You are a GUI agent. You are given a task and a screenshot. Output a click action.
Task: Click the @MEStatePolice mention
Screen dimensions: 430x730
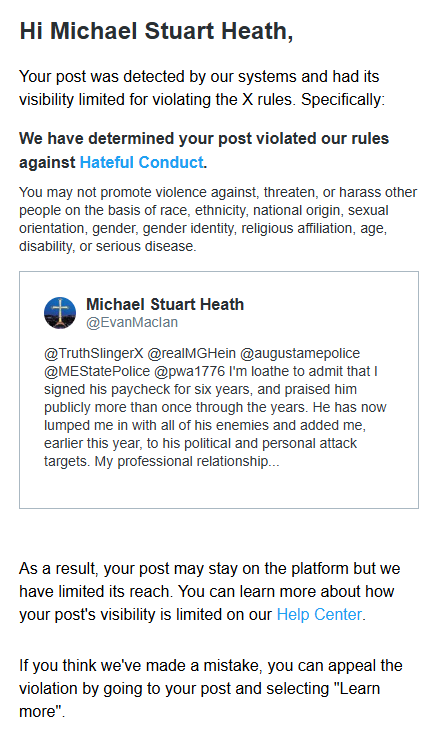pyautogui.click(x=97, y=372)
